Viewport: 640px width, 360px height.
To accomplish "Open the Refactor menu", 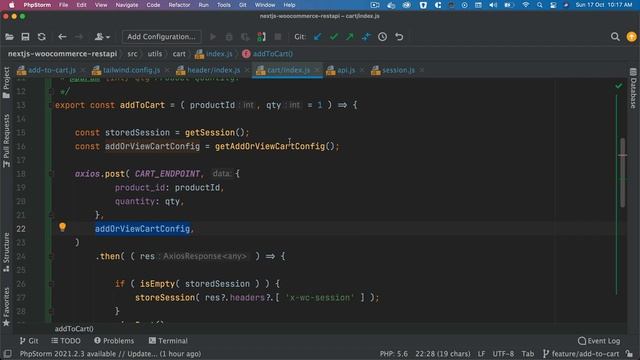I will [179, 5].
